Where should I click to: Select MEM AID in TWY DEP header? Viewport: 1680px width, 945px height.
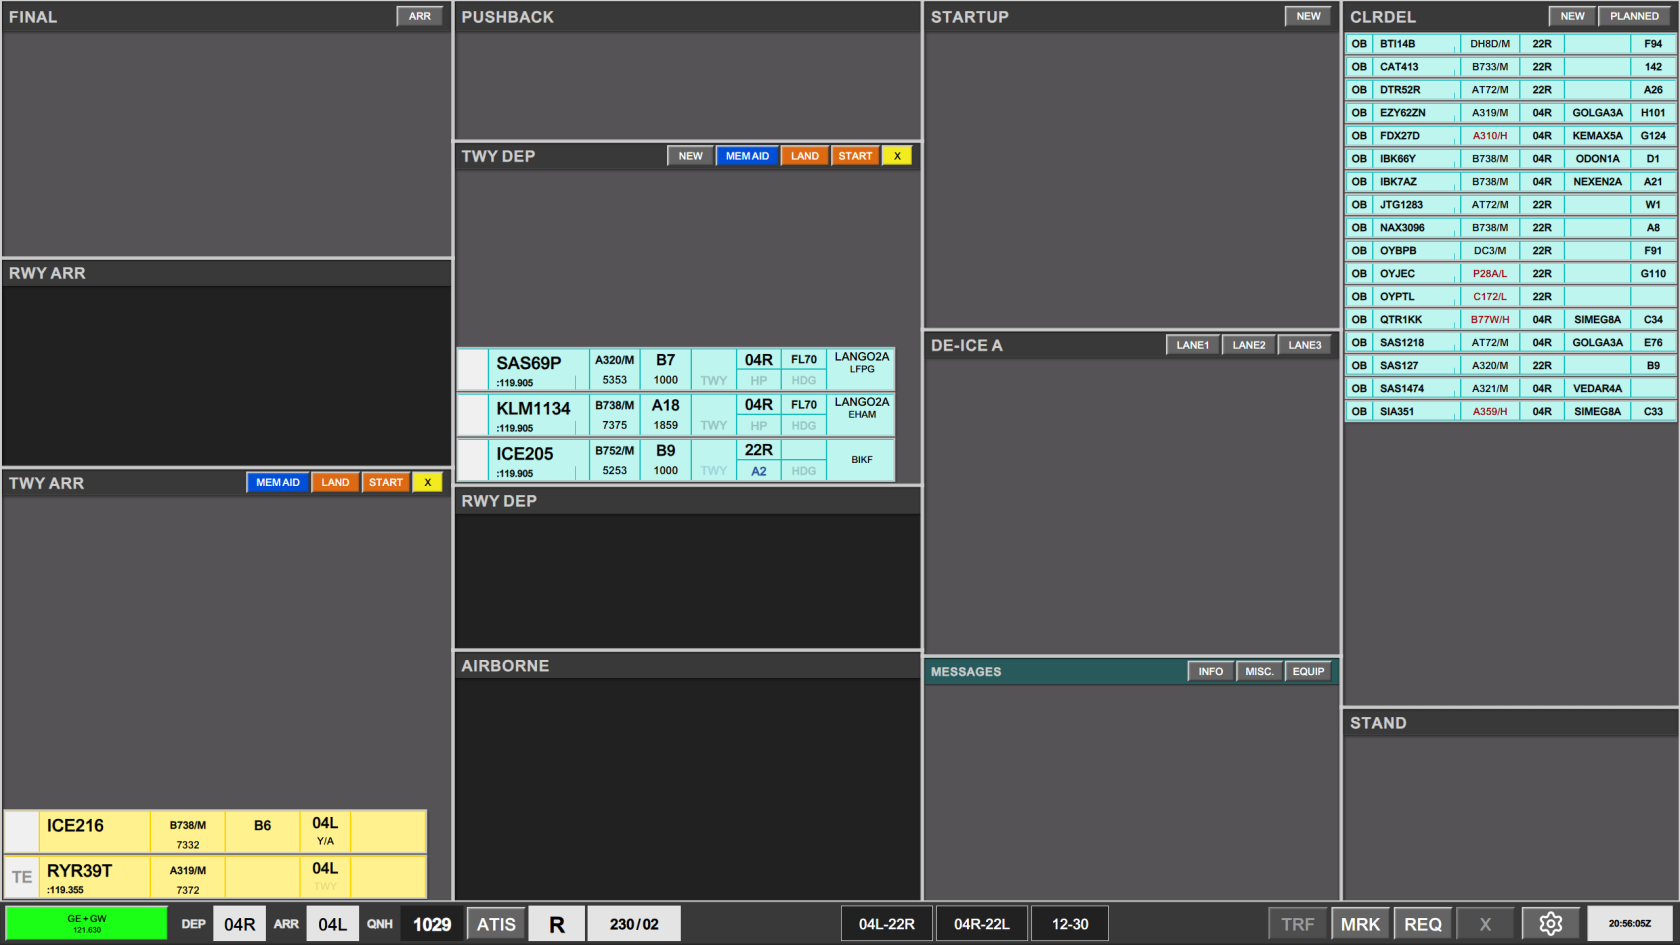click(747, 156)
